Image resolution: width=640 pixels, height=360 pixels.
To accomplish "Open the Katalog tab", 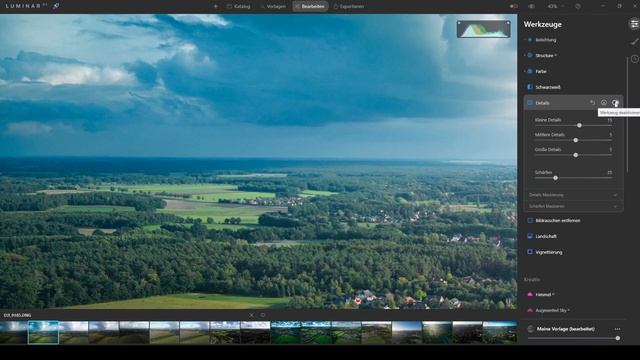I will click(x=238, y=7).
